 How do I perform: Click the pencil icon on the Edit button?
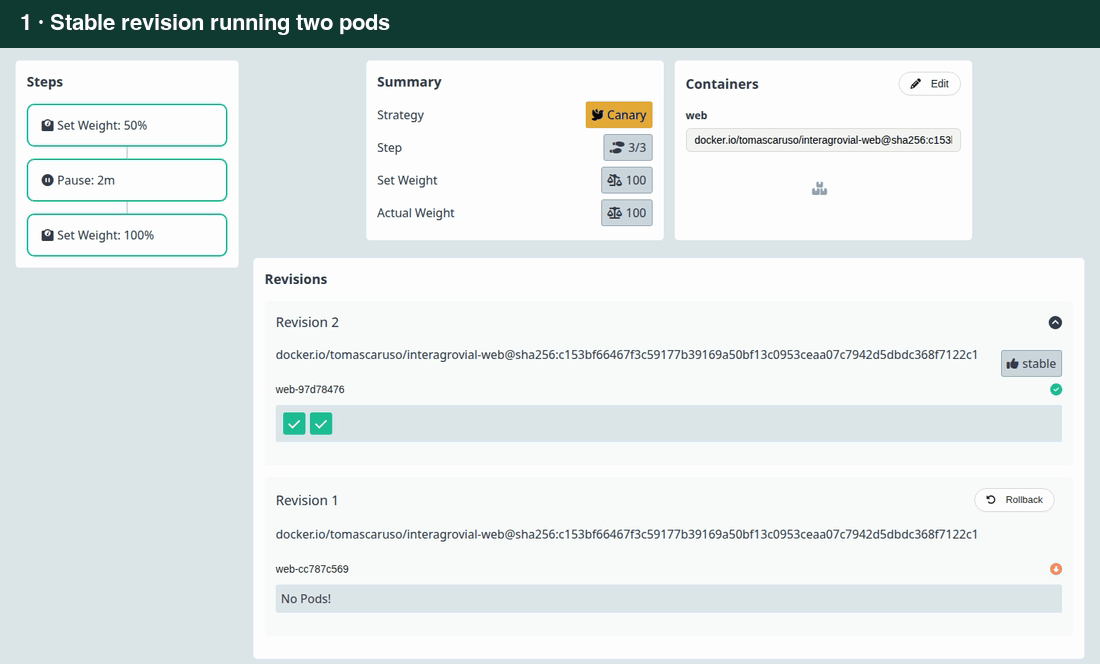click(x=915, y=84)
